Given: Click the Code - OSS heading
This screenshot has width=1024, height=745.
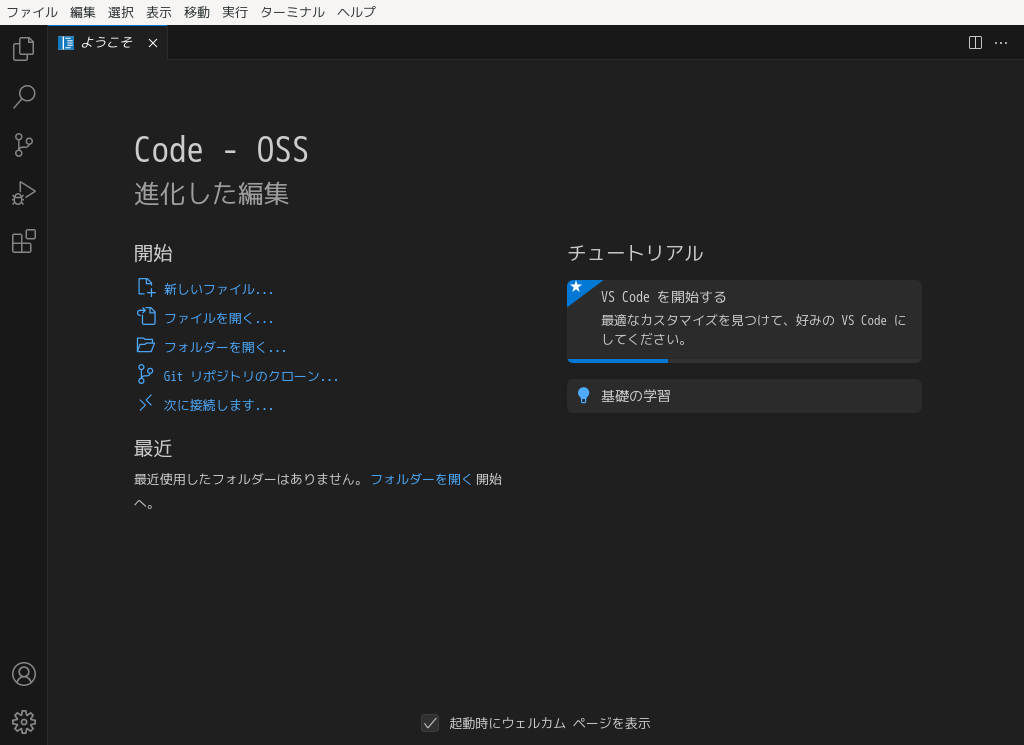Looking at the screenshot, I should (221, 150).
